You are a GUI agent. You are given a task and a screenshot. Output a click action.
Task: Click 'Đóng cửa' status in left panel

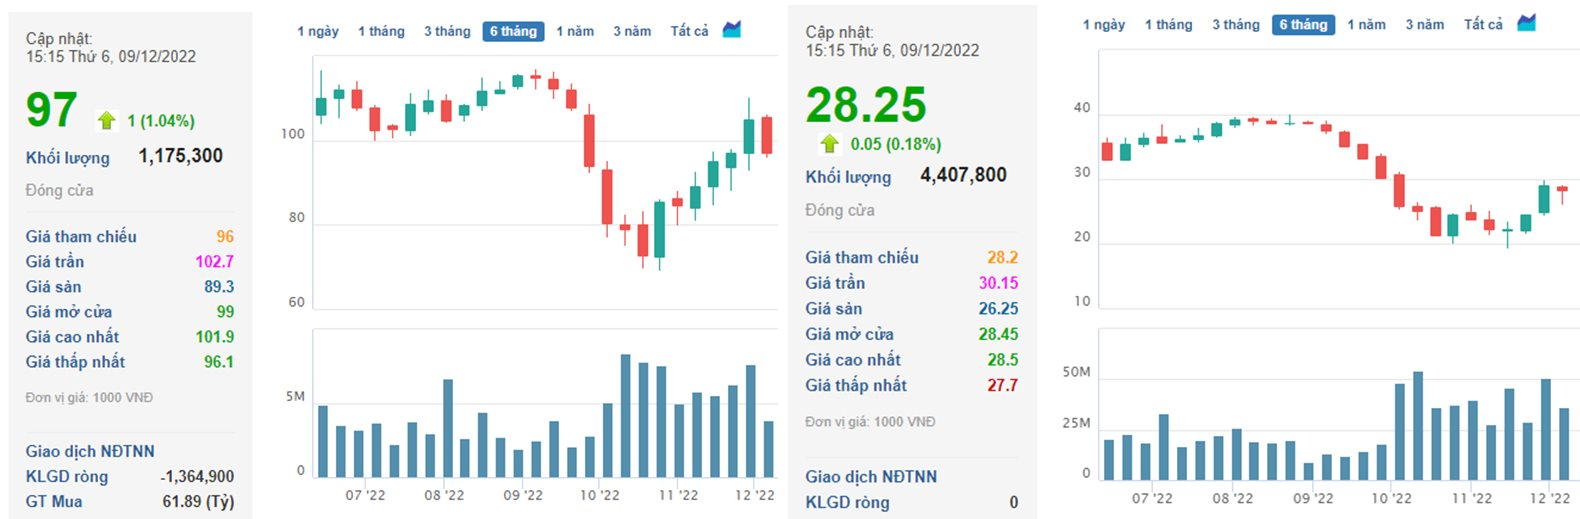59,190
